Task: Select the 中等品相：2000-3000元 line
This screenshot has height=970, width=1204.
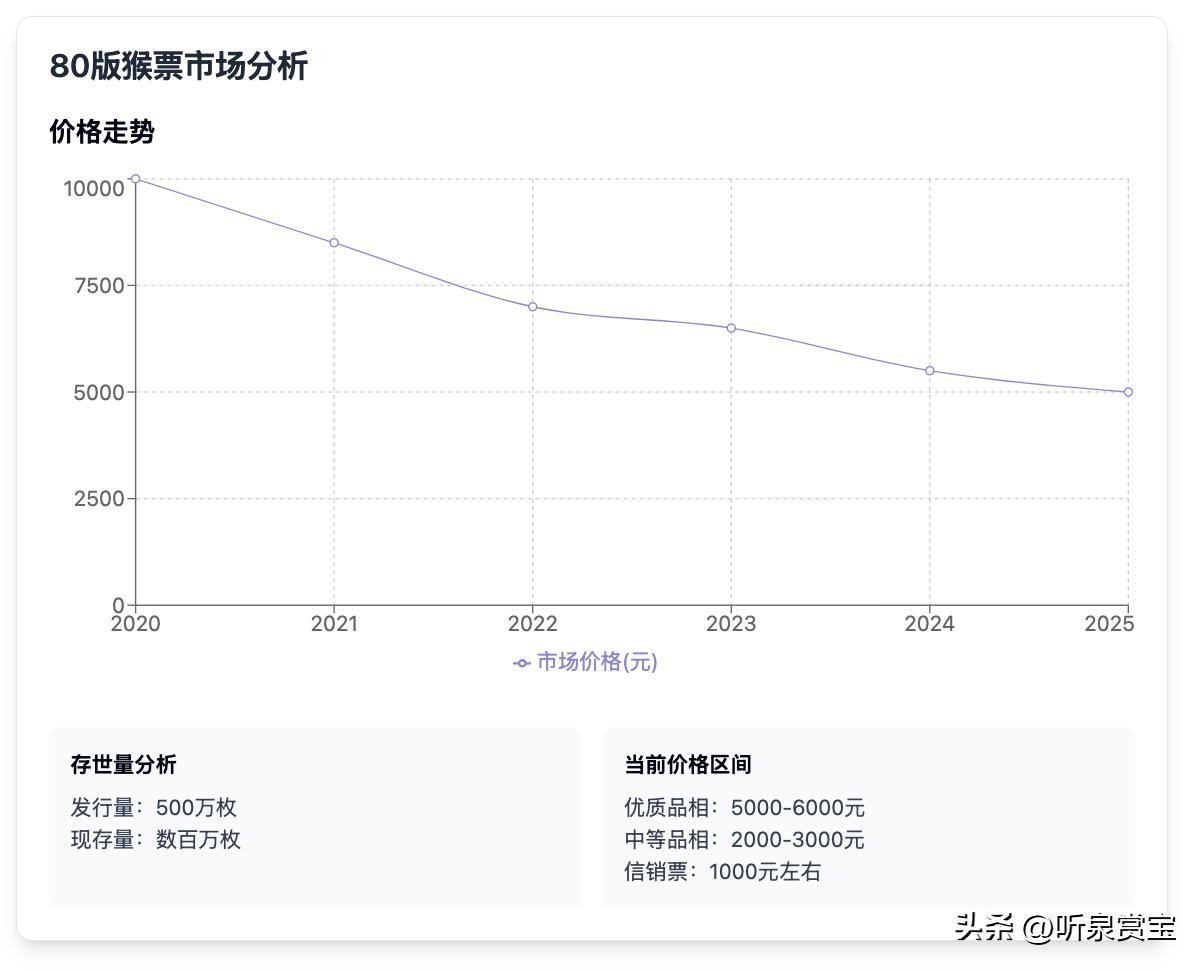Action: 744,840
